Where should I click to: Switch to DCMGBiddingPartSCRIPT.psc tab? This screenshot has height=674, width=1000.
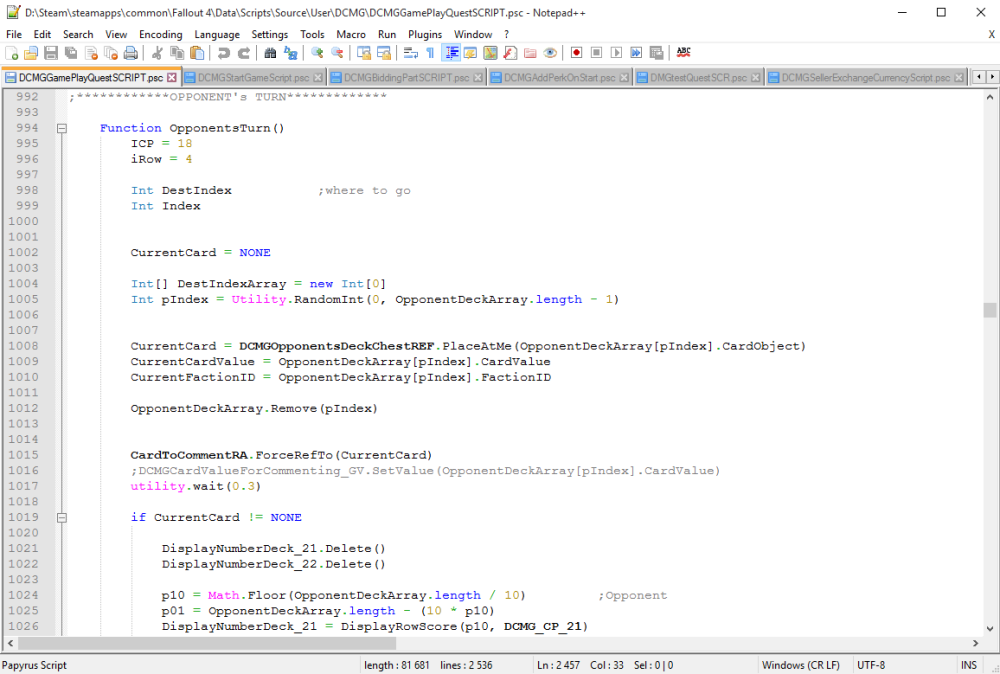[406, 78]
